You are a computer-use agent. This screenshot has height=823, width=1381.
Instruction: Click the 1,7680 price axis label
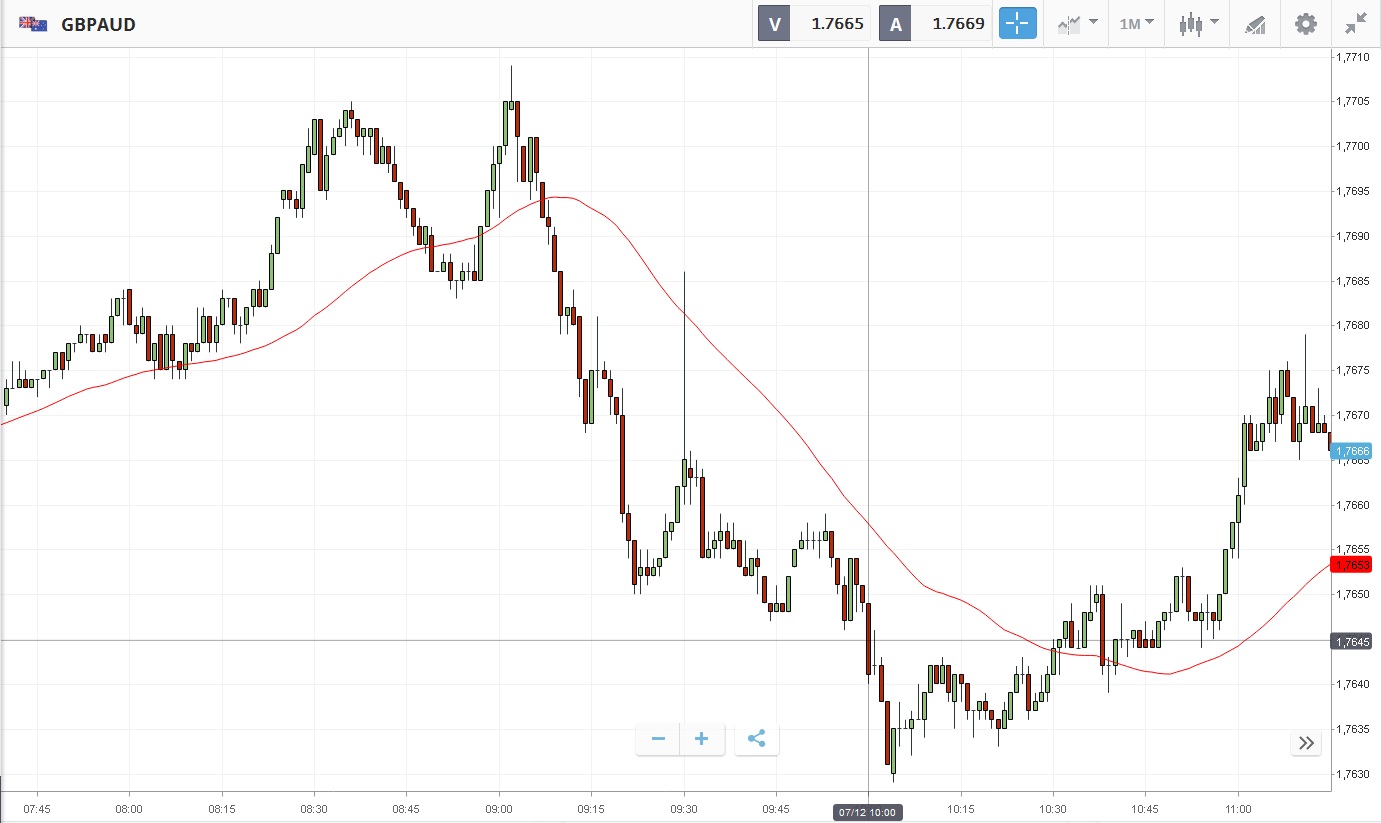(x=1353, y=325)
